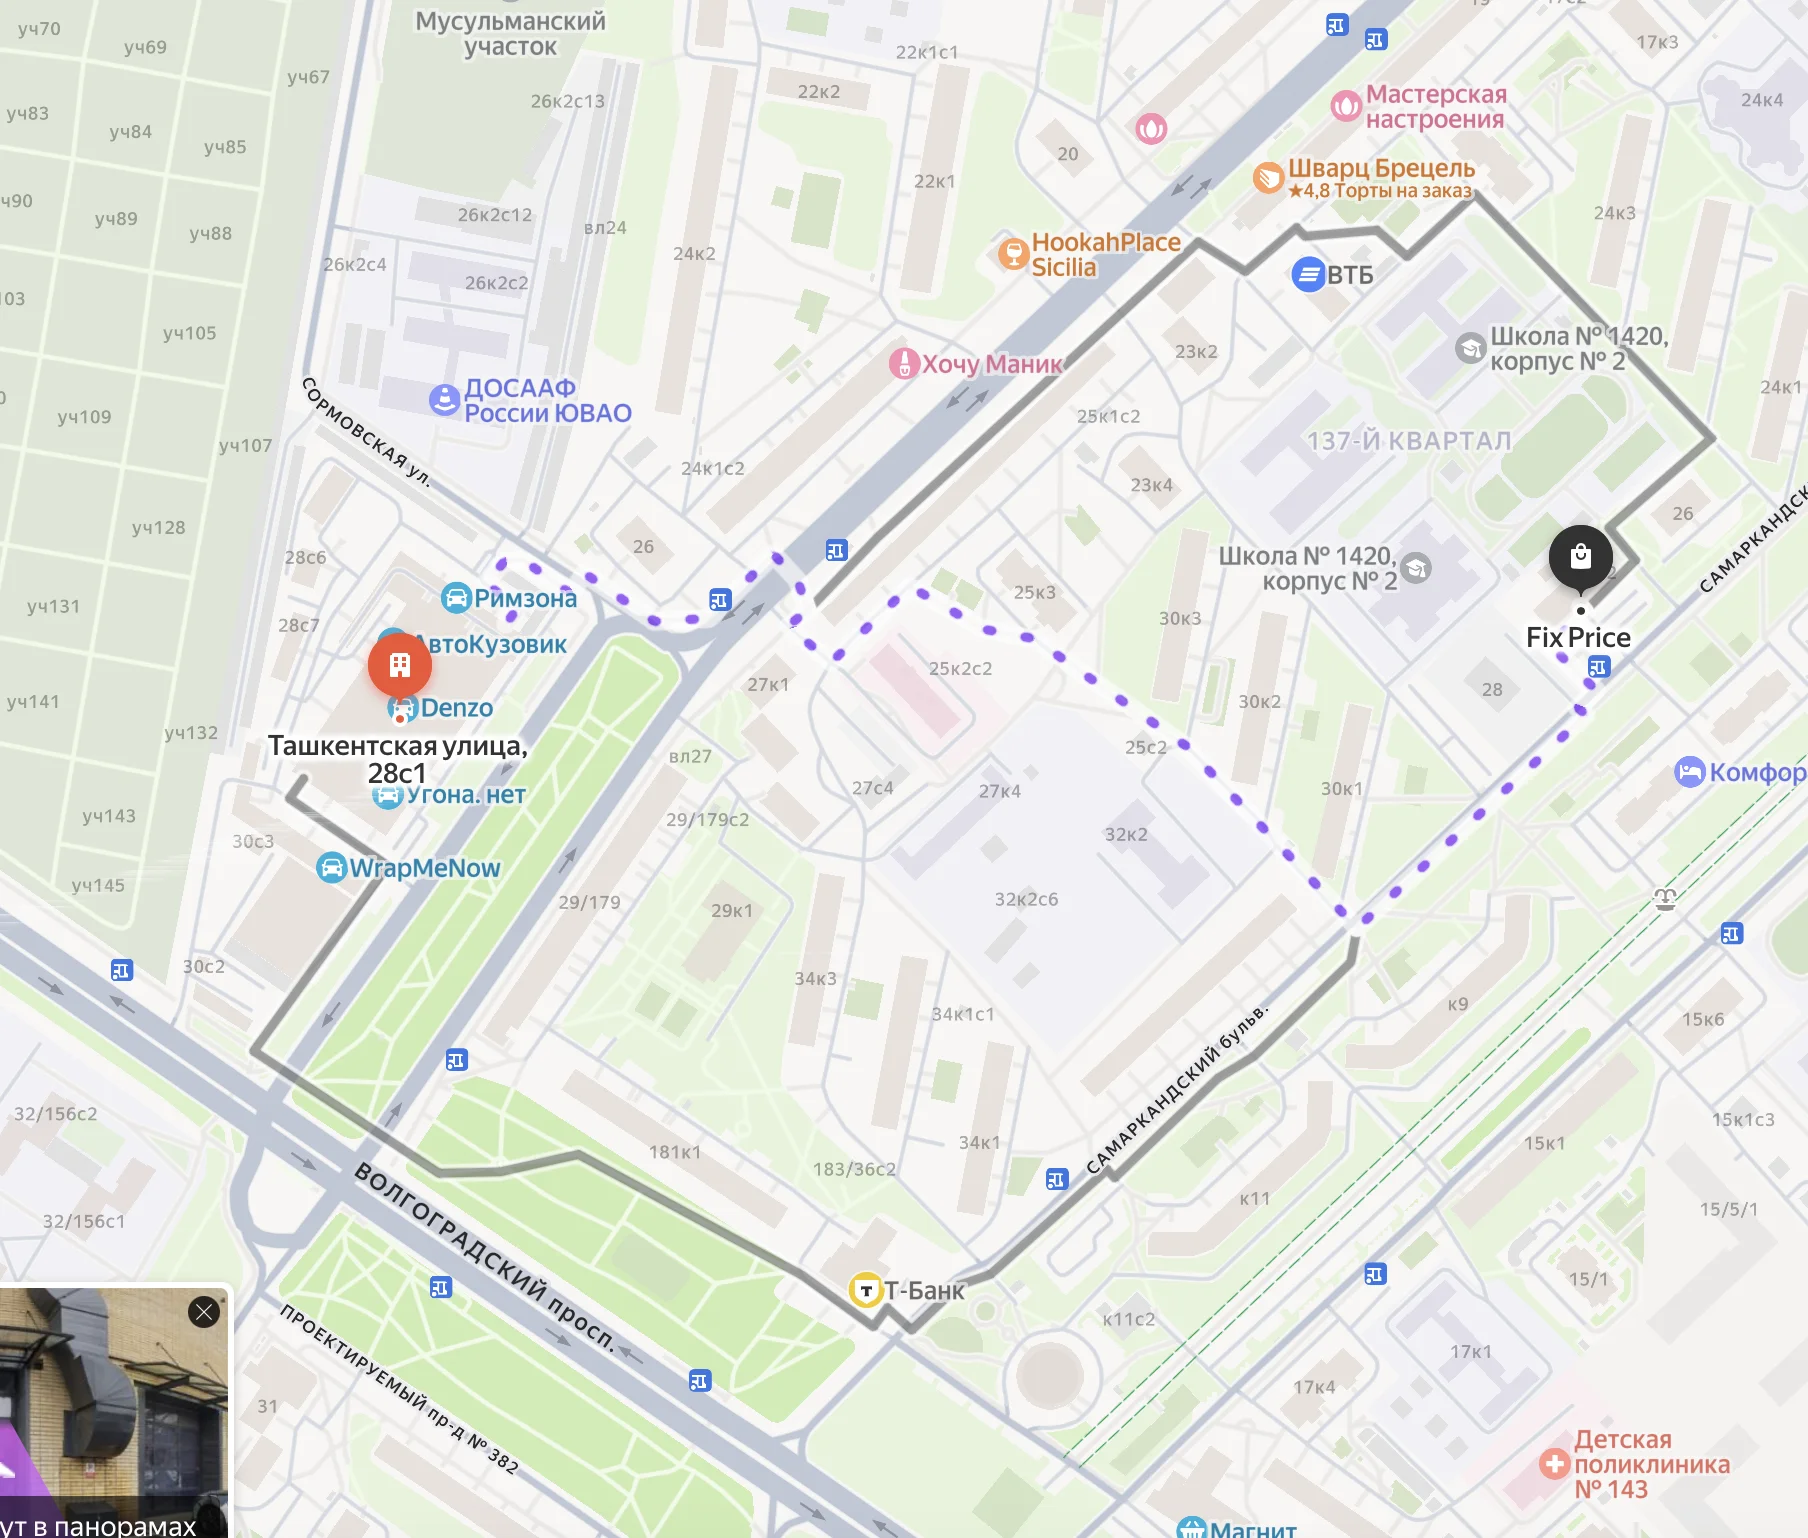Open the Детская поликлиника № 143 icon
This screenshot has height=1538, width=1808.
[x=1554, y=1465]
